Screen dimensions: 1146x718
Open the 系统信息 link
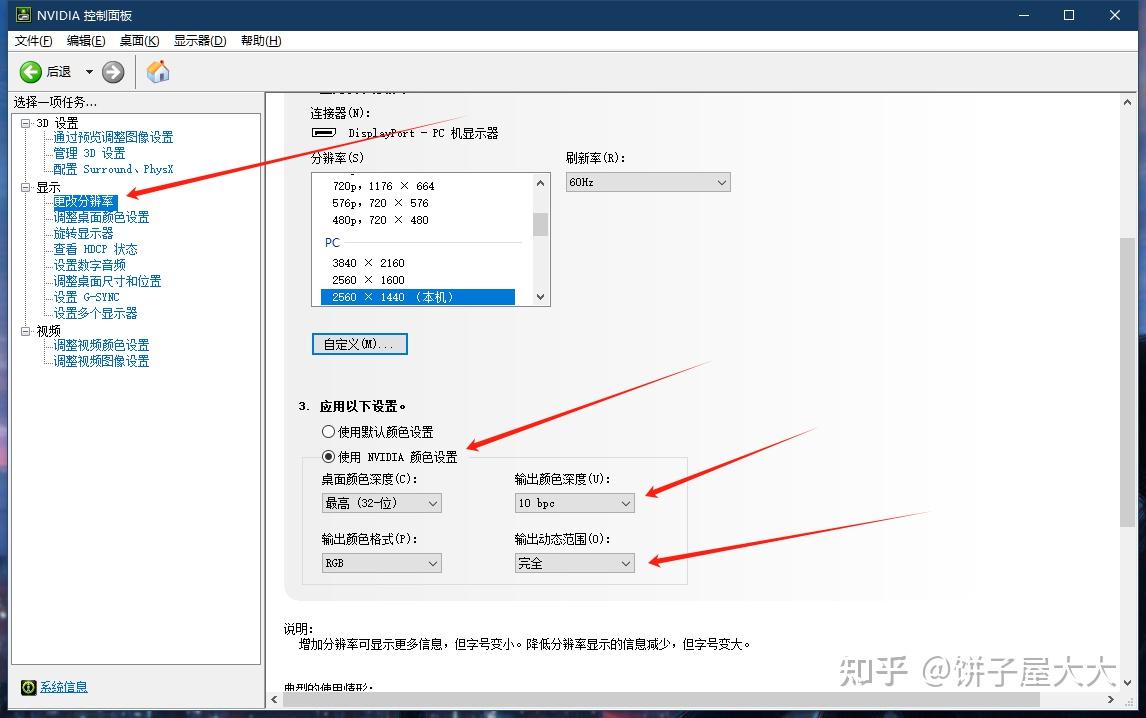click(64, 687)
